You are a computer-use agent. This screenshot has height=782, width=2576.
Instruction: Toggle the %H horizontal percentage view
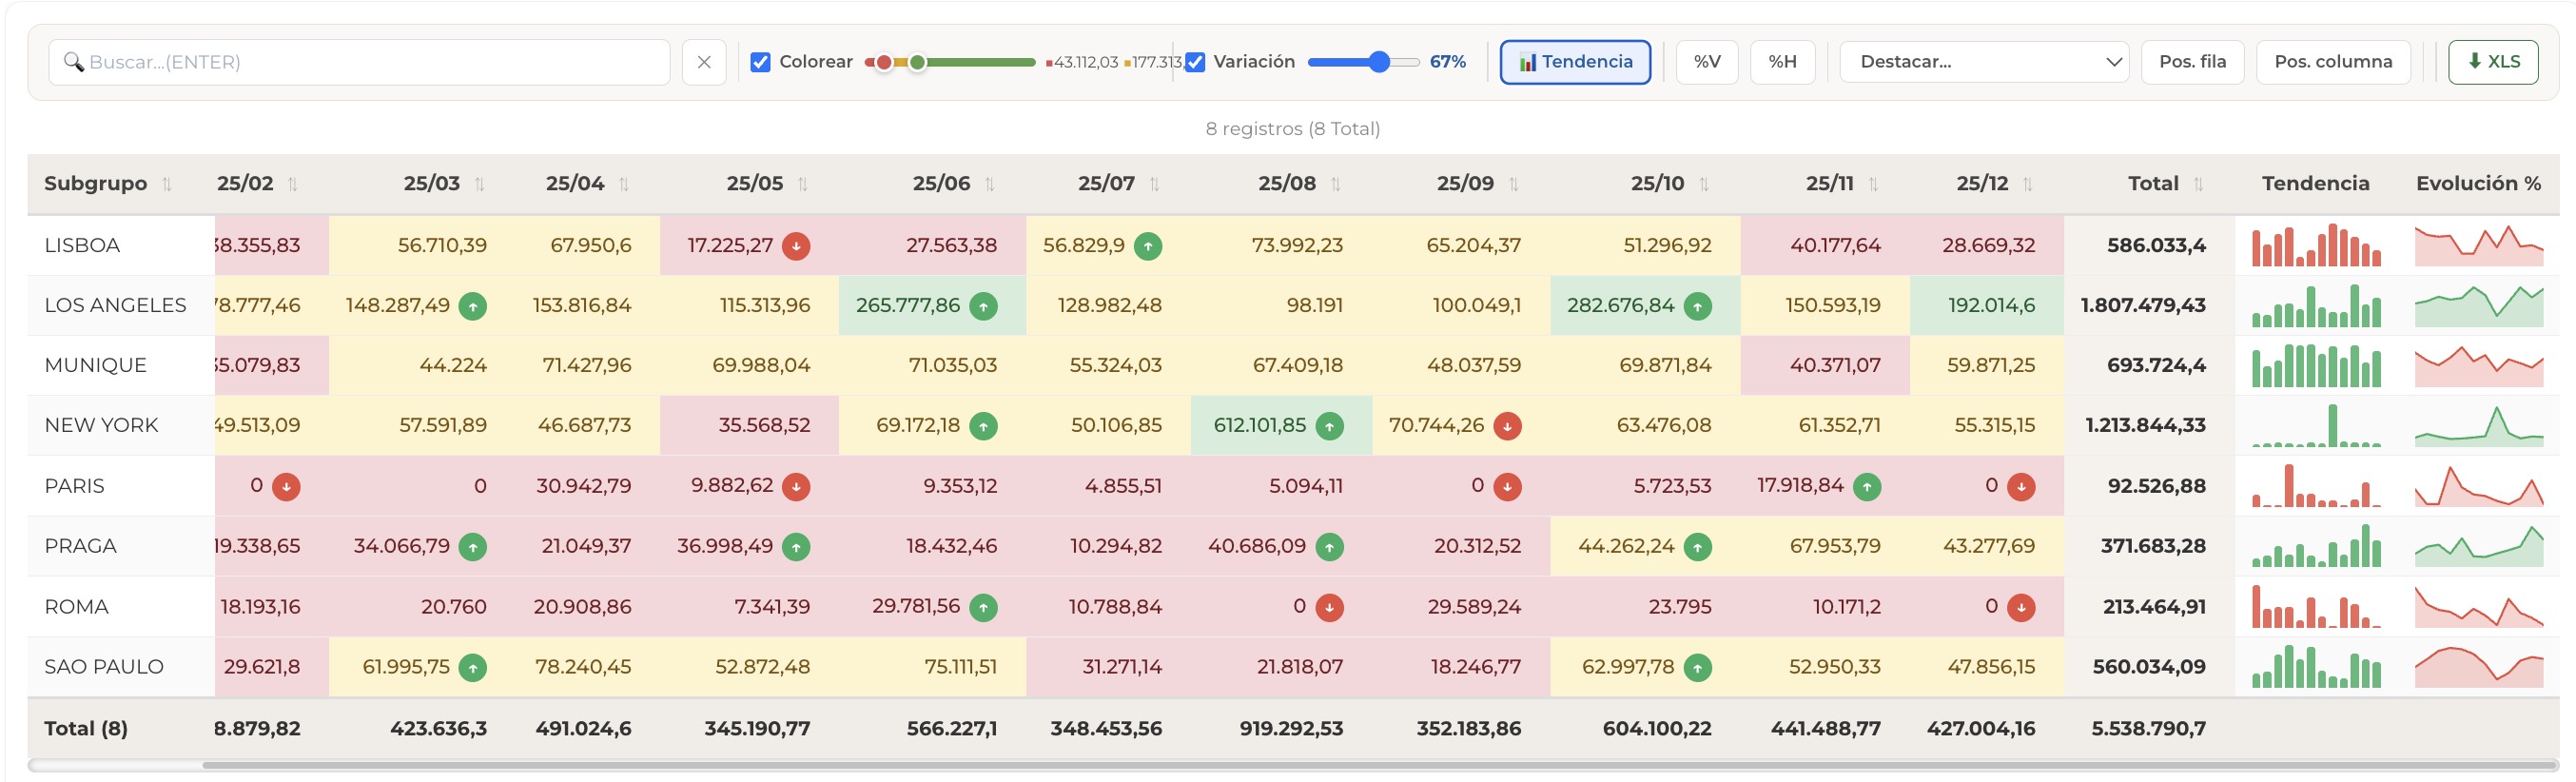point(1782,62)
